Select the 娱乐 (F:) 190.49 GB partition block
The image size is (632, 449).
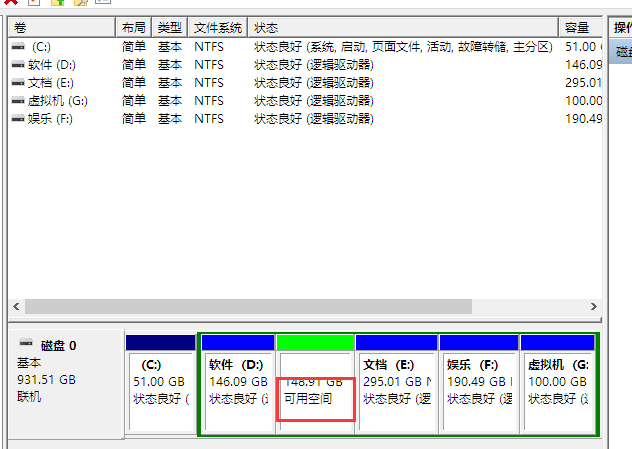[479, 384]
